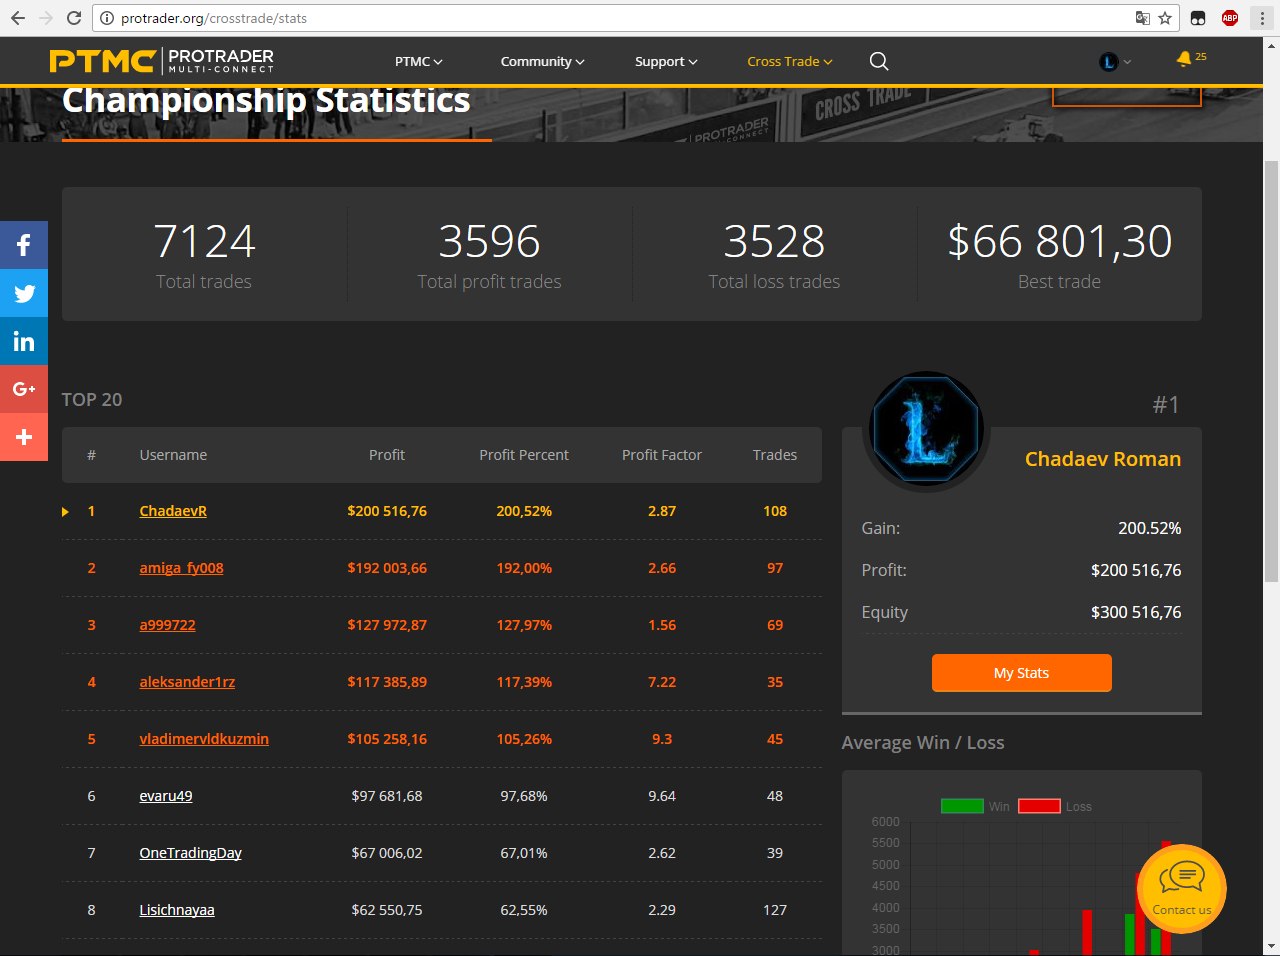Click the translate page icon
The image size is (1280, 956).
pos(1142,18)
